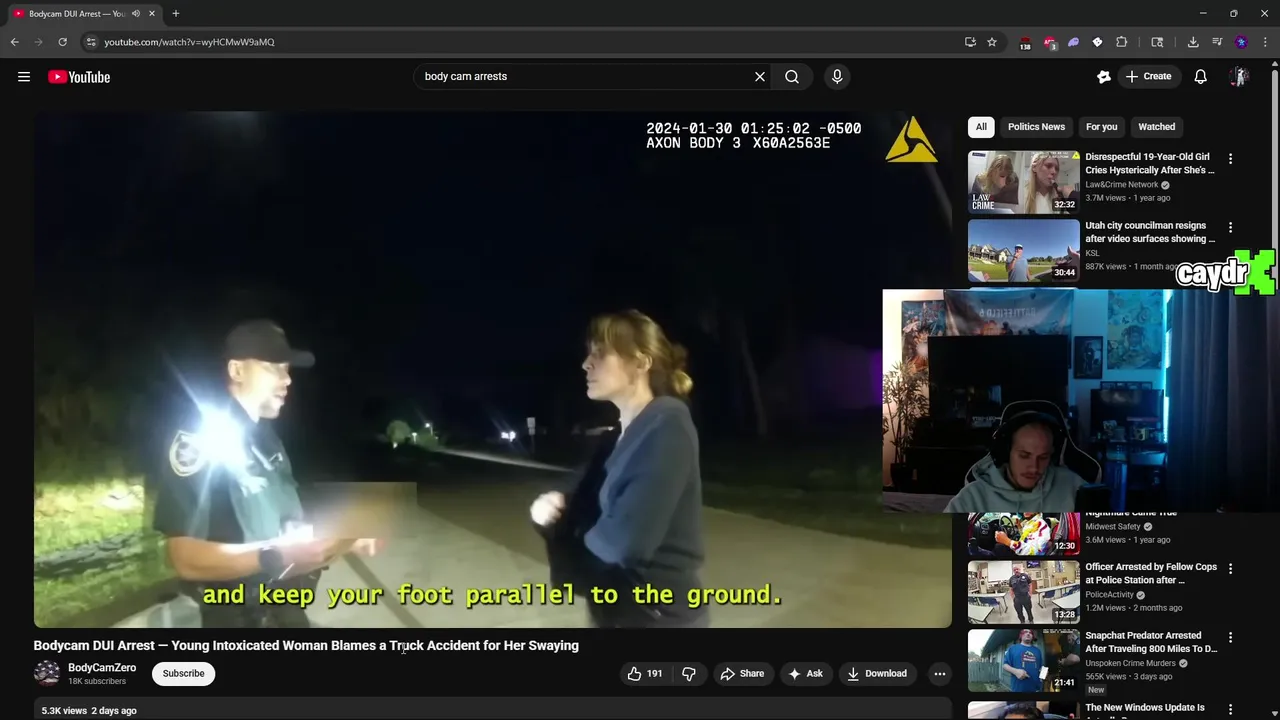The height and width of the screenshot is (720, 1280).
Task: Click the video player to pause playback
Action: [x=493, y=369]
